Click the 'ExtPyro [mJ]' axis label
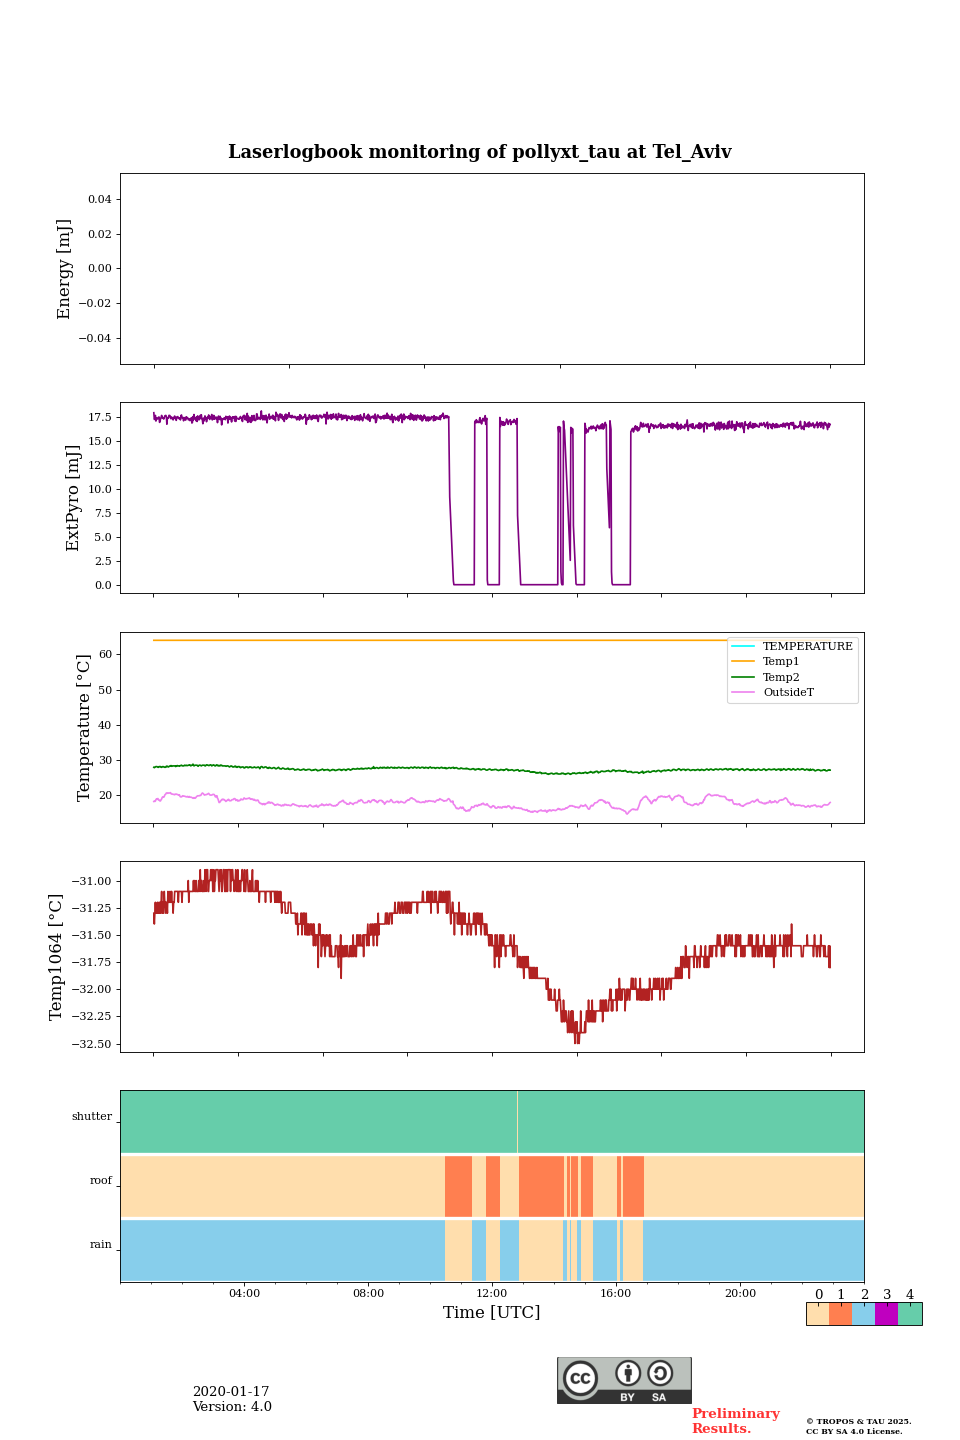960x1440 pixels. click(73, 498)
